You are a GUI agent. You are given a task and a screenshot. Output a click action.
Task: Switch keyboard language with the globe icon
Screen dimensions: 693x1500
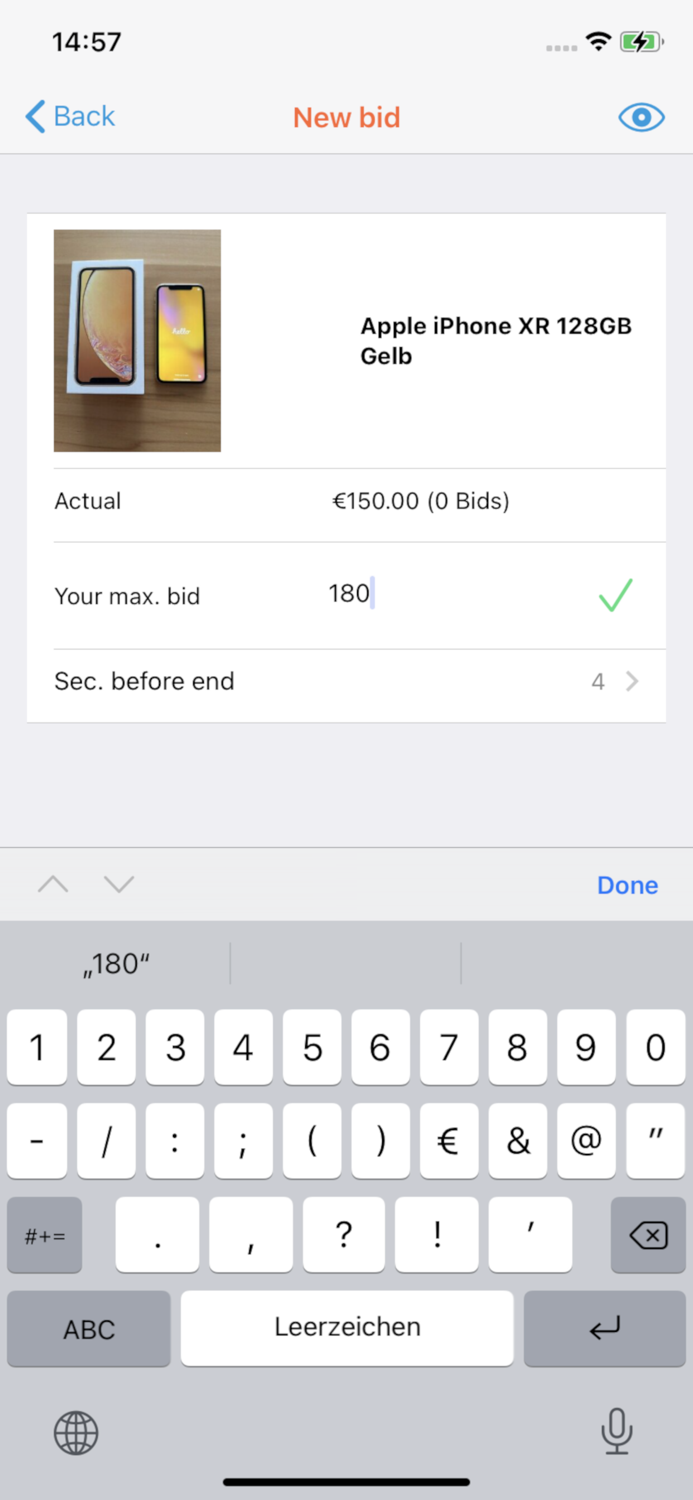point(75,1433)
